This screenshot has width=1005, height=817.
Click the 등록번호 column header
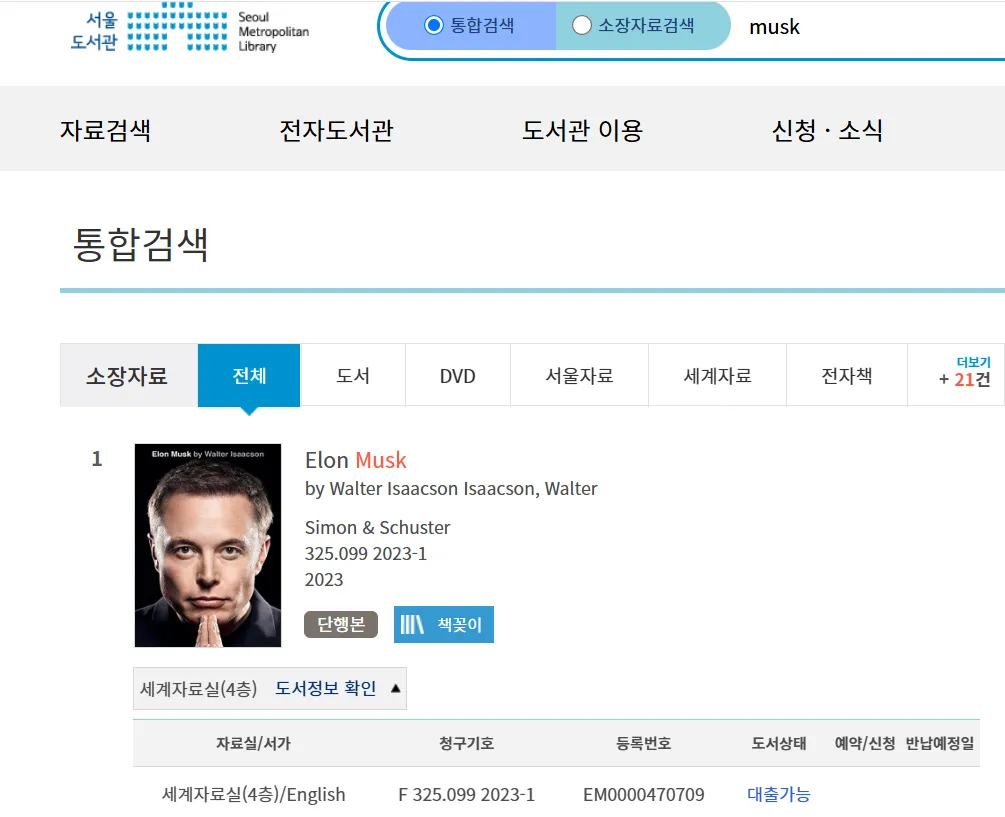click(644, 743)
